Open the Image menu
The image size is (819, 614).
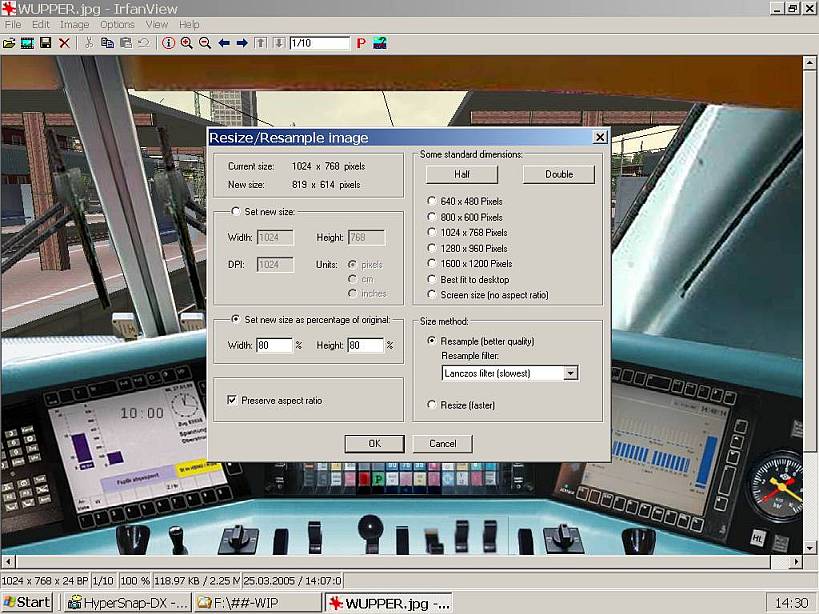point(75,25)
